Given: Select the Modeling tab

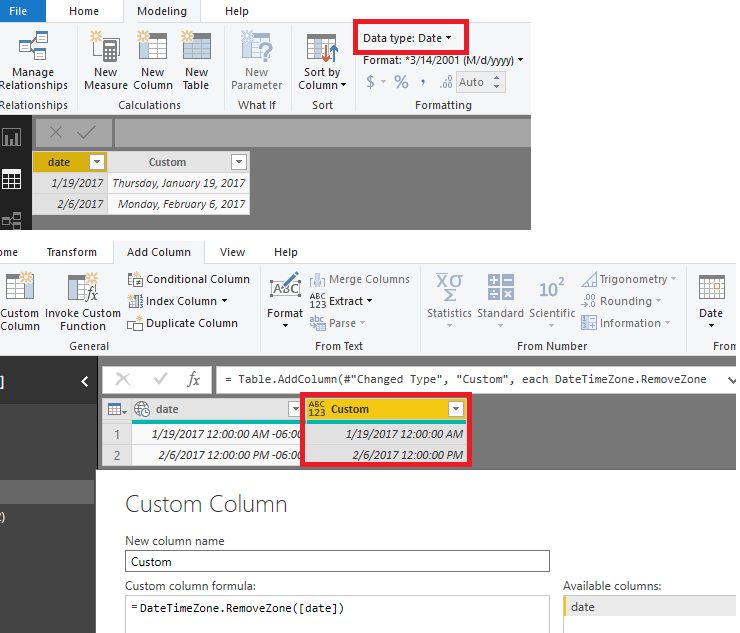Looking at the screenshot, I should point(162,11).
